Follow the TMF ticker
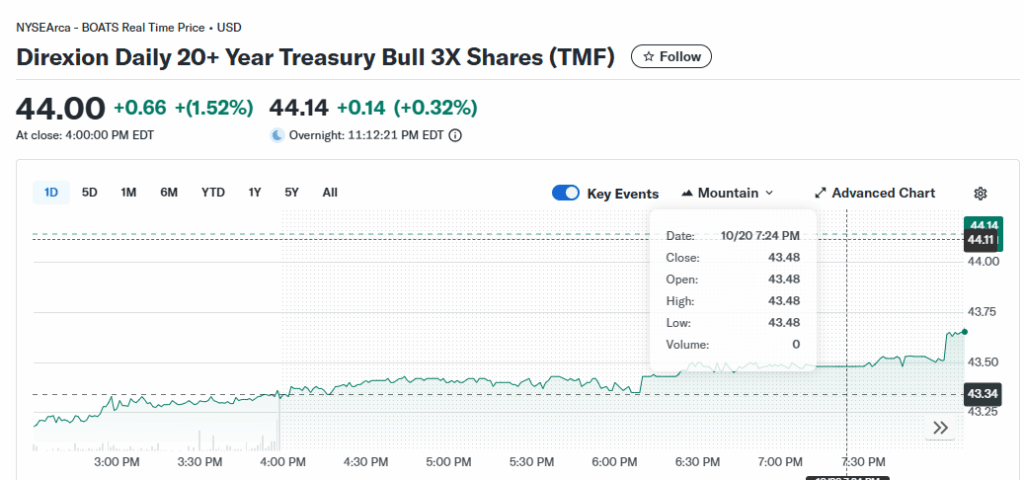Screen dimensions: 1024x480 [672, 57]
